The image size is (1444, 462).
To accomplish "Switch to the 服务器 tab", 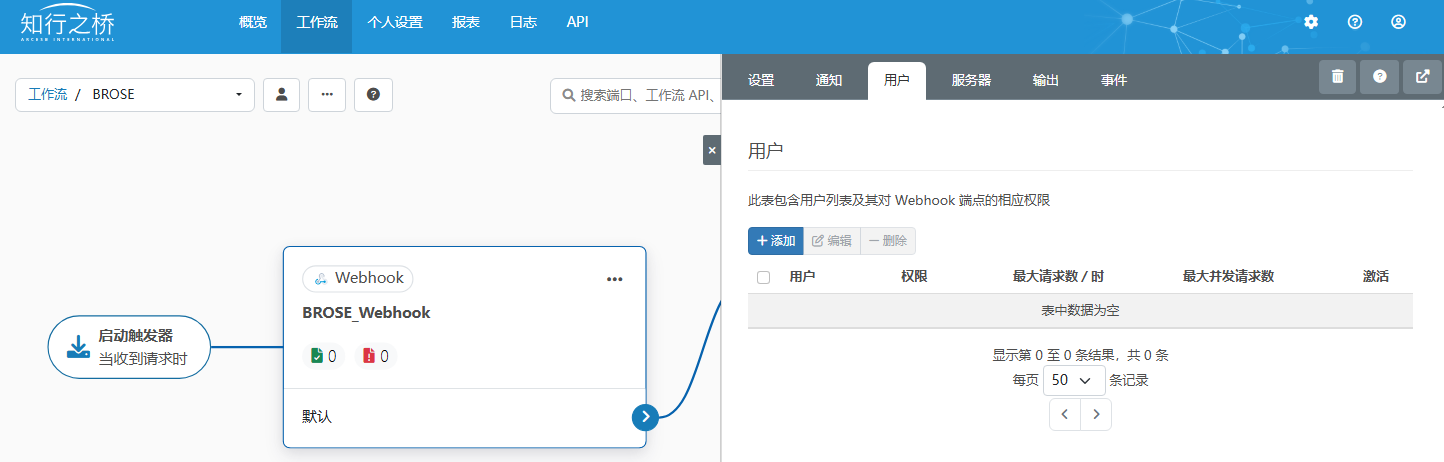I will [971, 81].
